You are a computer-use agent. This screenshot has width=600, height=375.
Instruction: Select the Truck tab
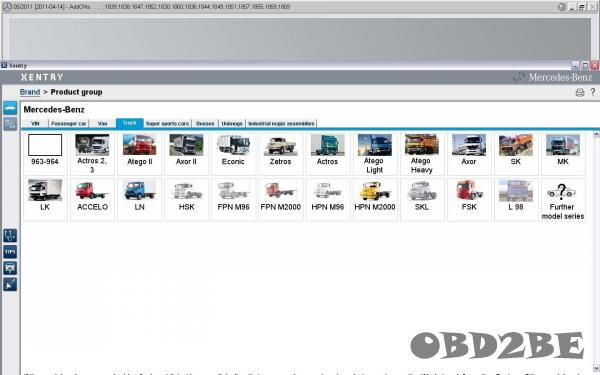130,123
